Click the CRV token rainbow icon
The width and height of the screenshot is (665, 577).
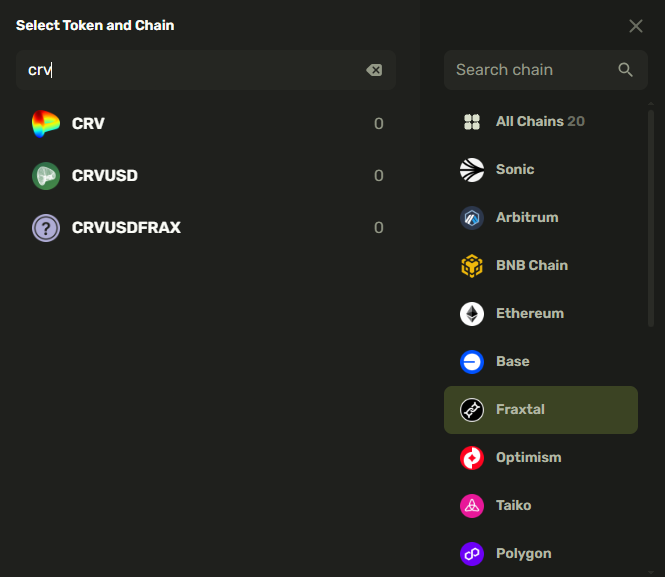[46, 124]
